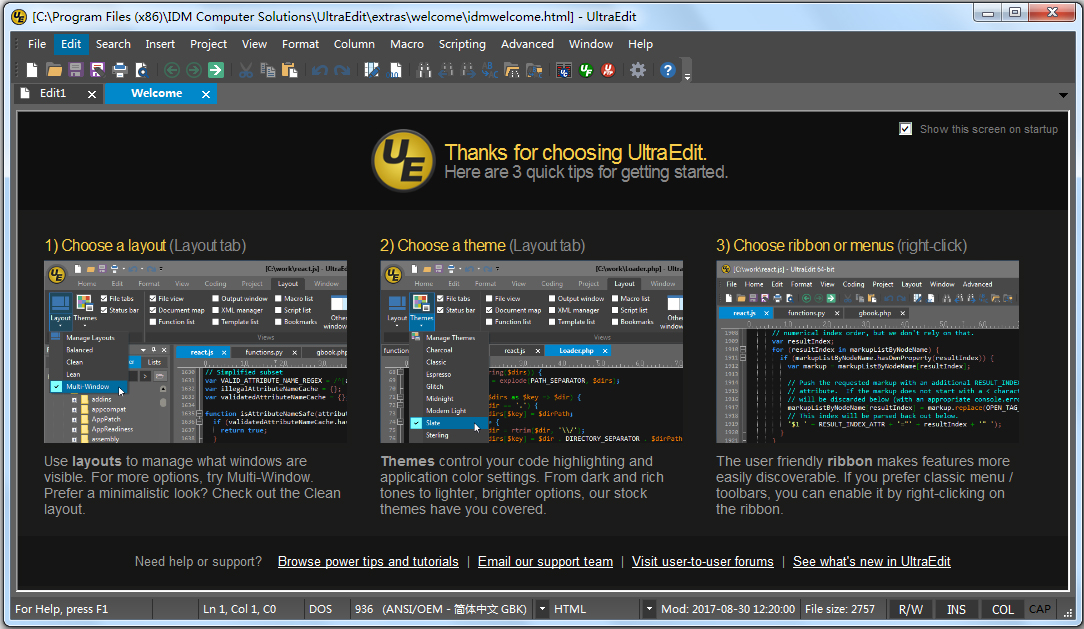Click the Undo toolbar icon
The height and width of the screenshot is (629, 1084).
tap(319, 70)
